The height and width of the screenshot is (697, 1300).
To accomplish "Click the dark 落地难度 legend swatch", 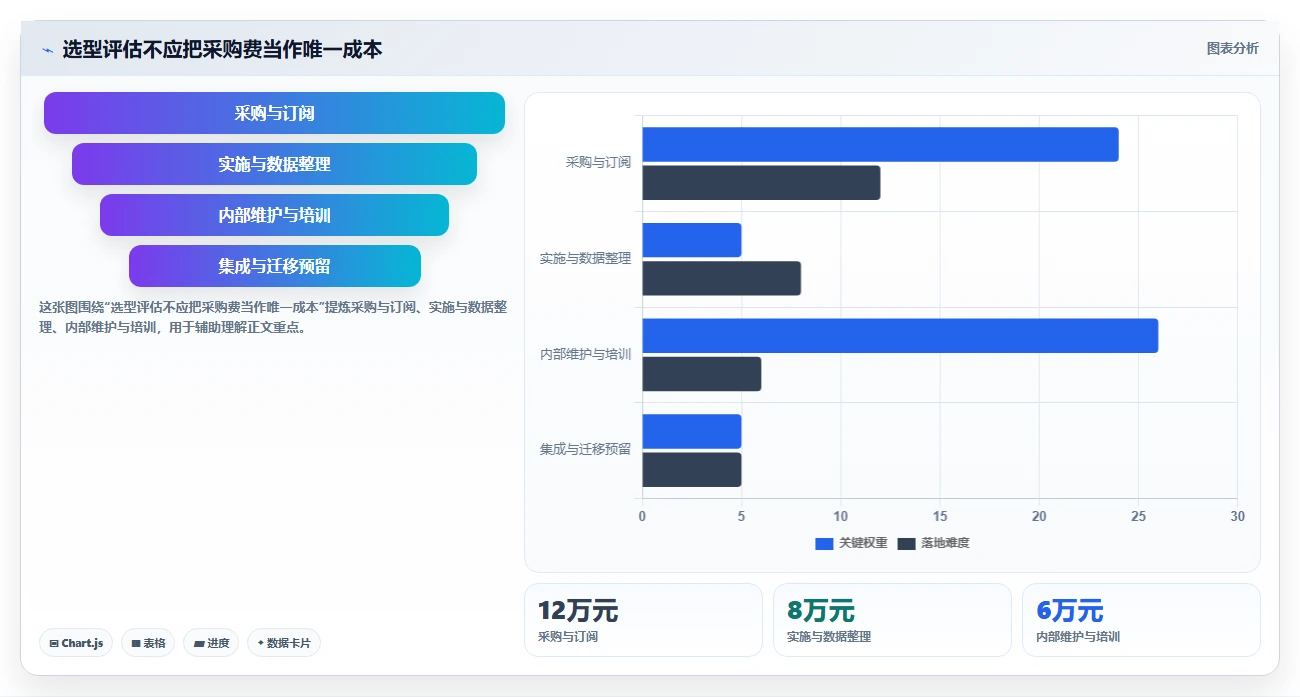I will click(906, 543).
